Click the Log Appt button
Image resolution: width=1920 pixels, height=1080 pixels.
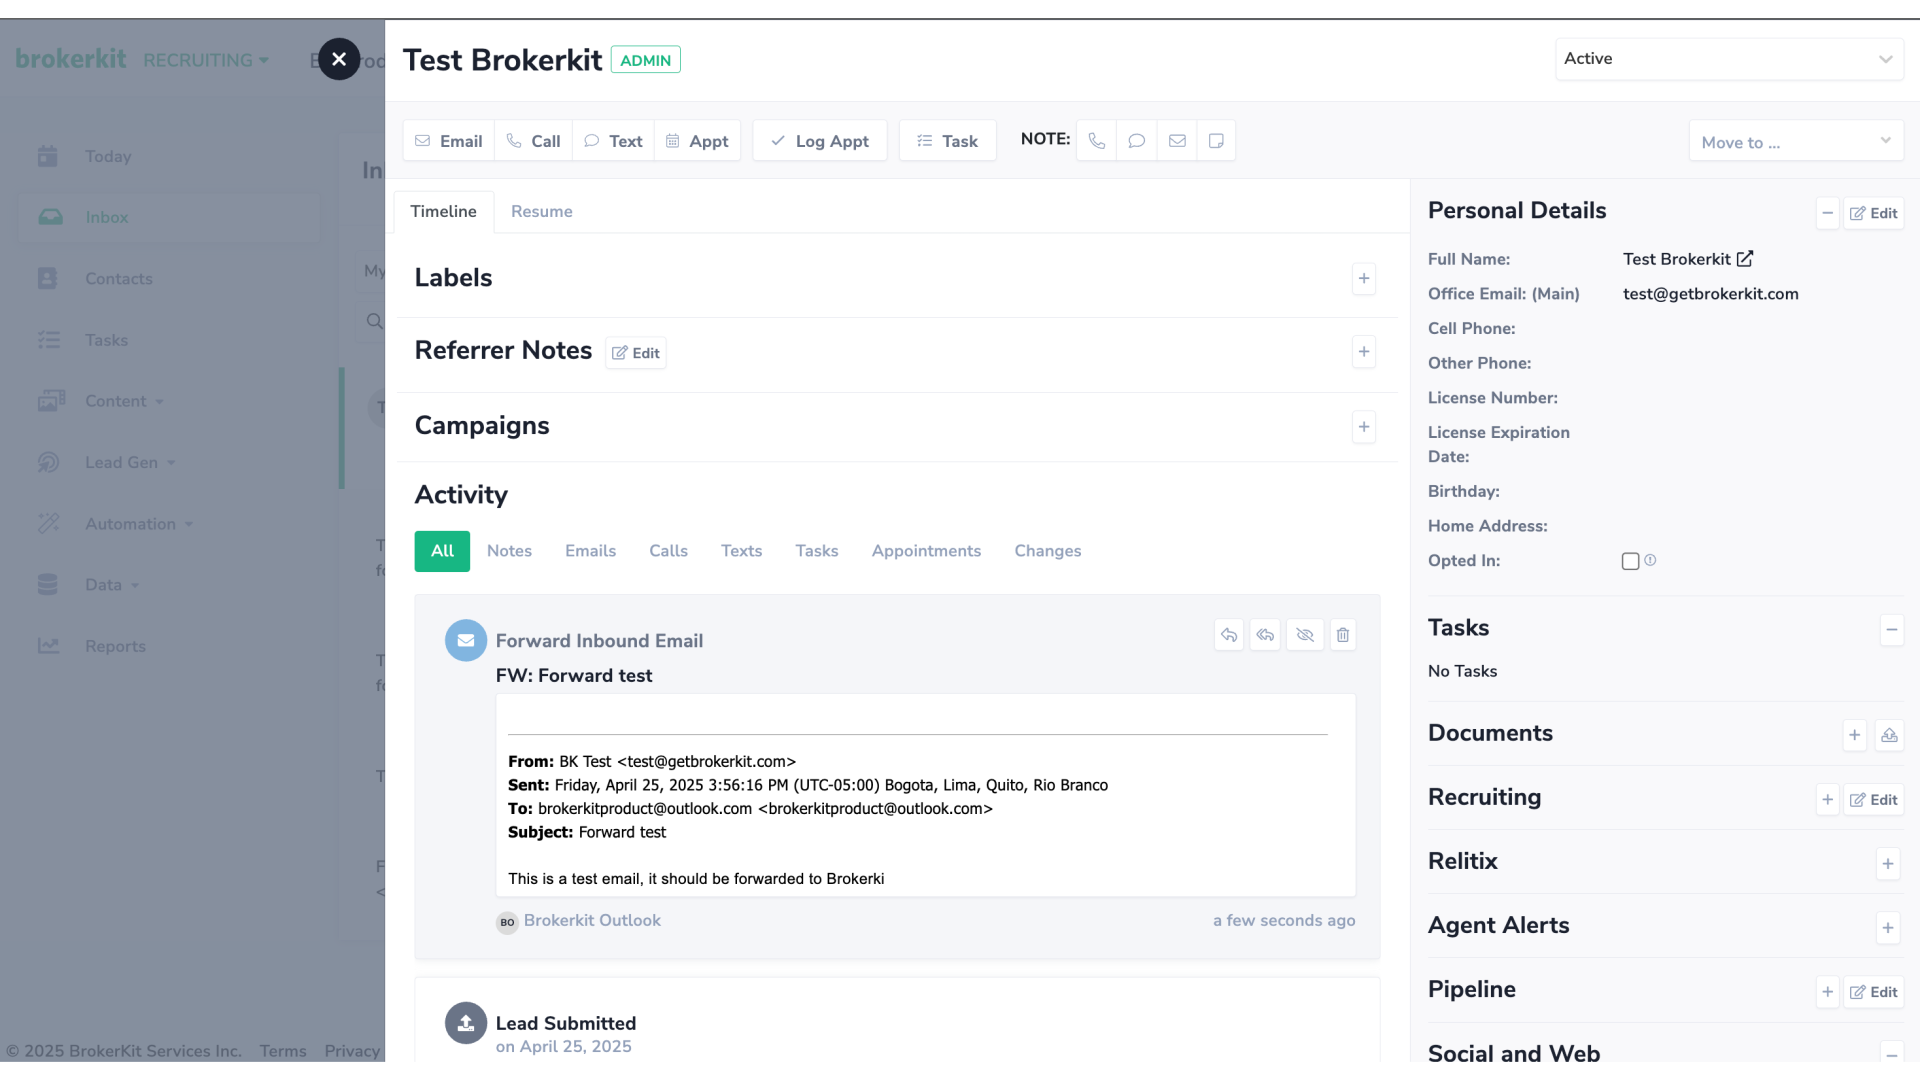(820, 141)
